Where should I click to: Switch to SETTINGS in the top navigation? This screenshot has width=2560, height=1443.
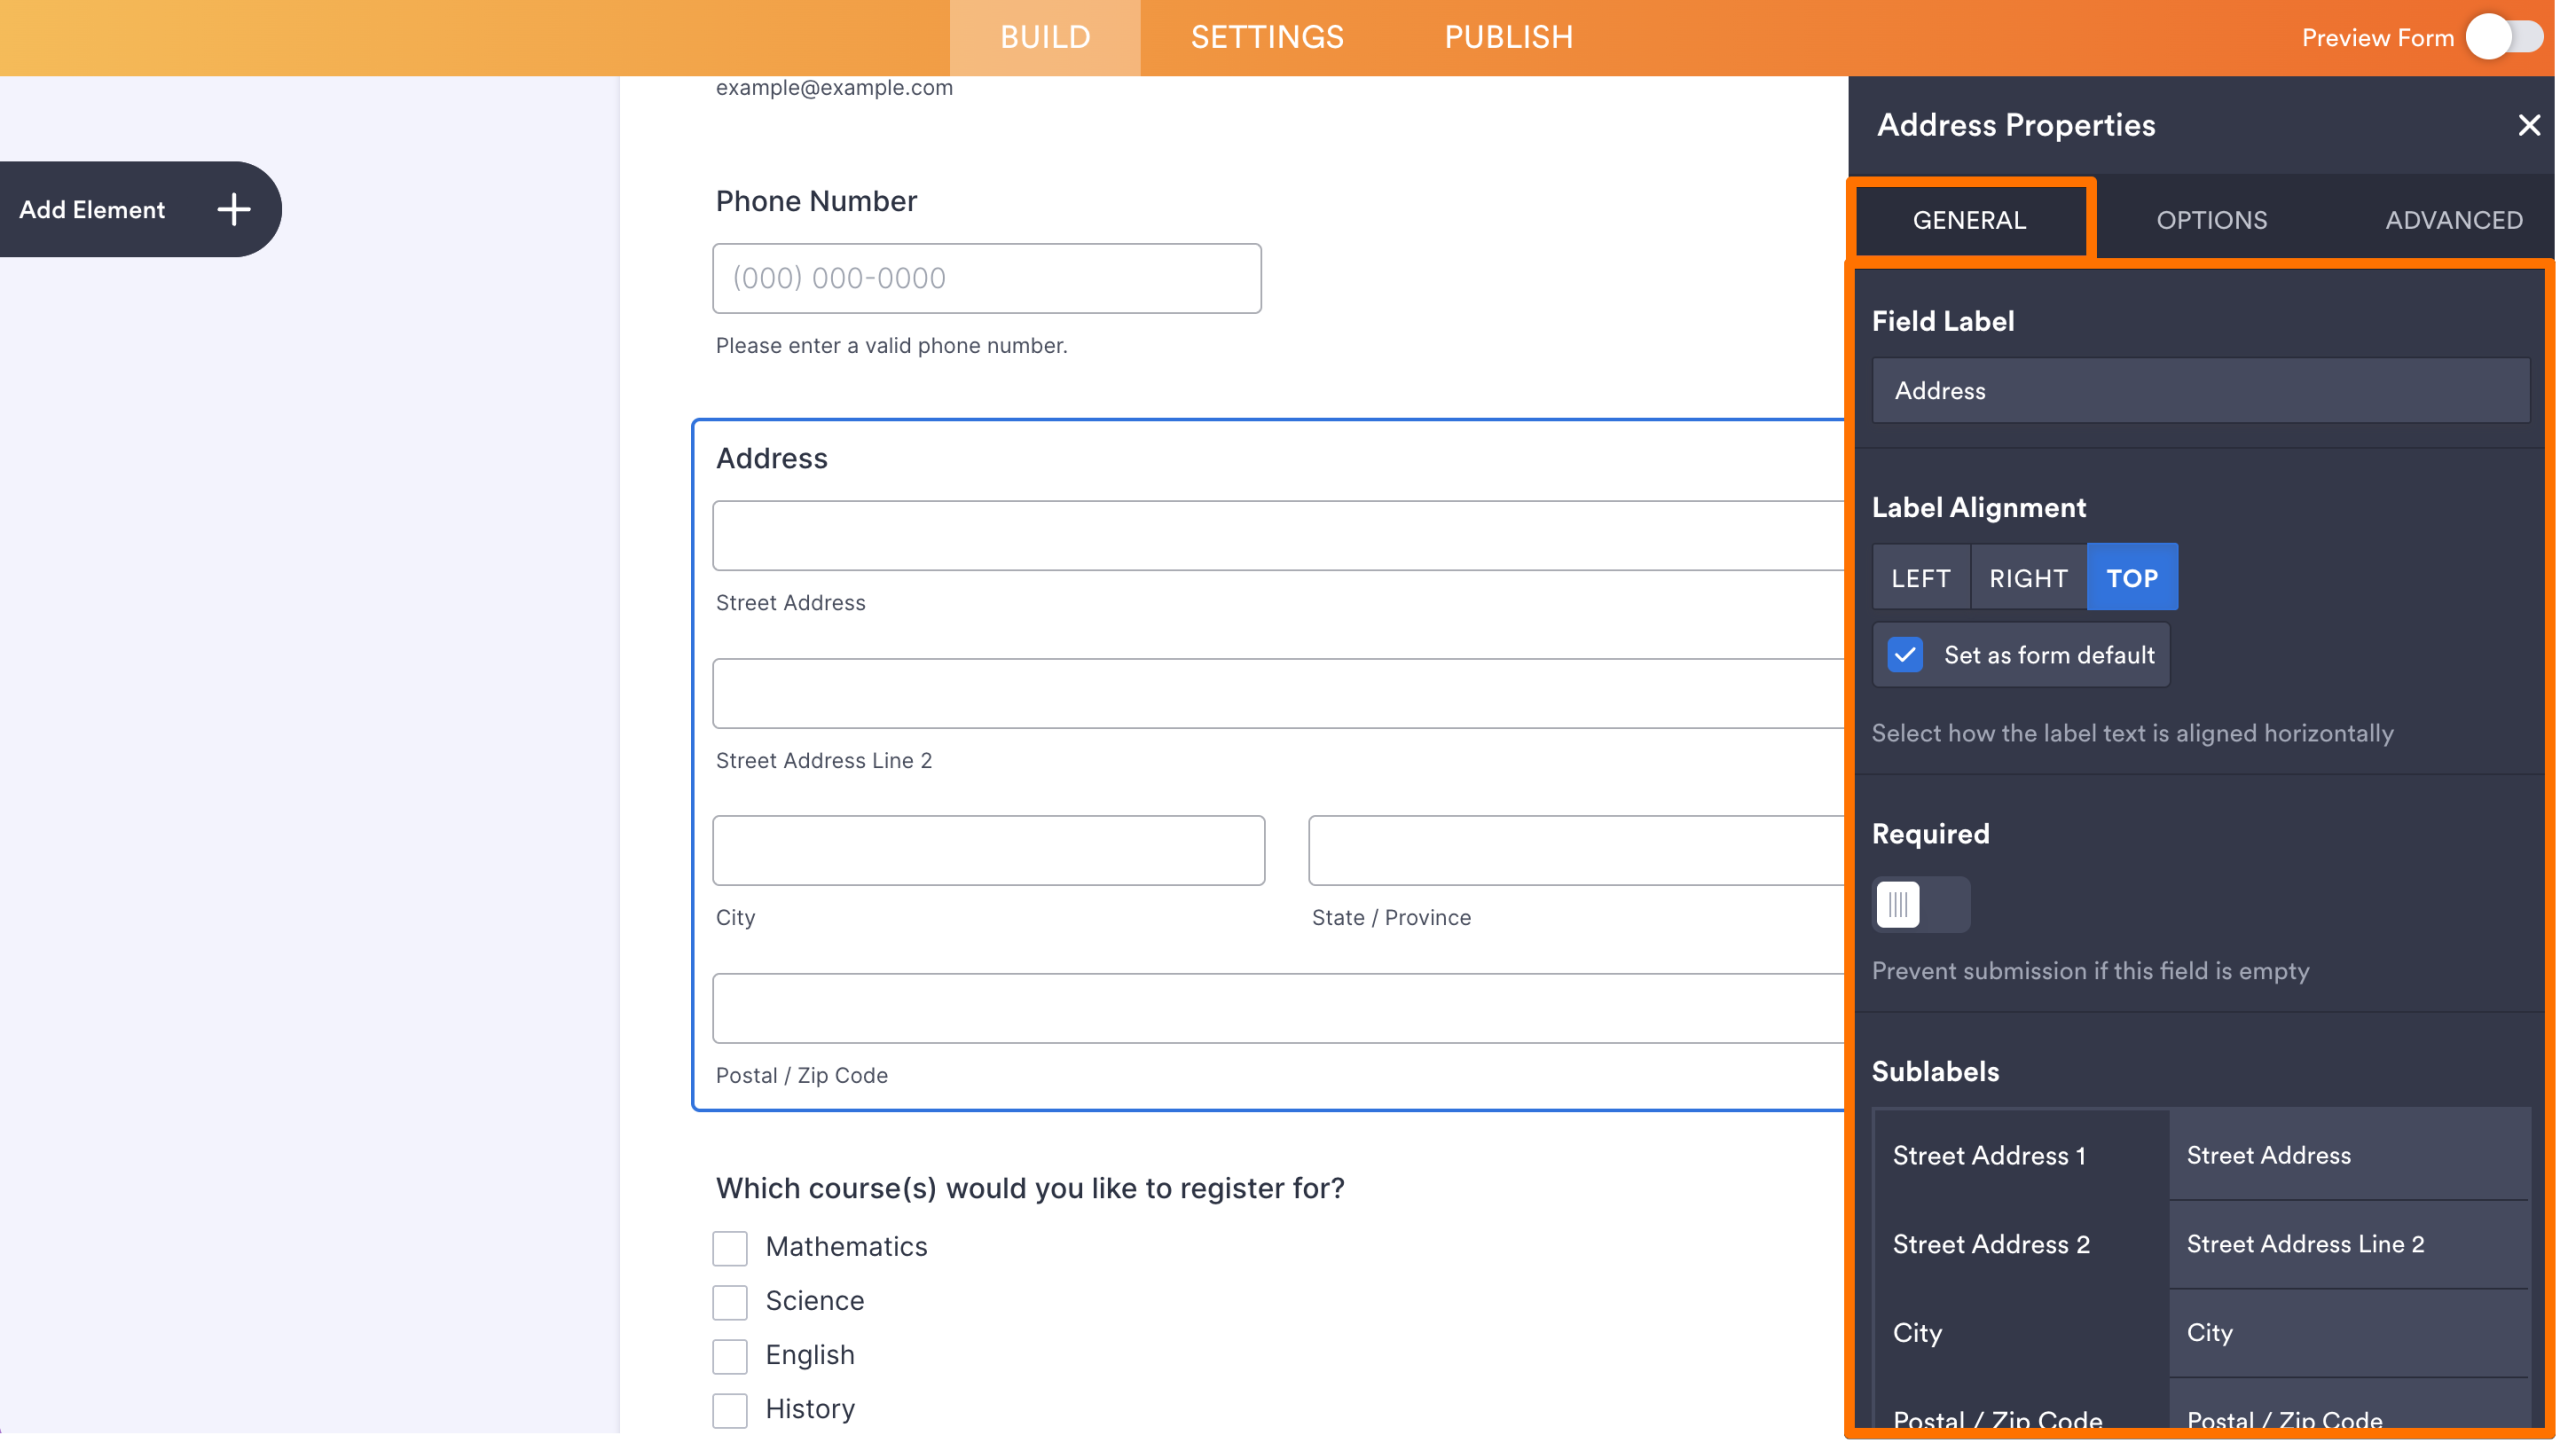[x=1266, y=37]
